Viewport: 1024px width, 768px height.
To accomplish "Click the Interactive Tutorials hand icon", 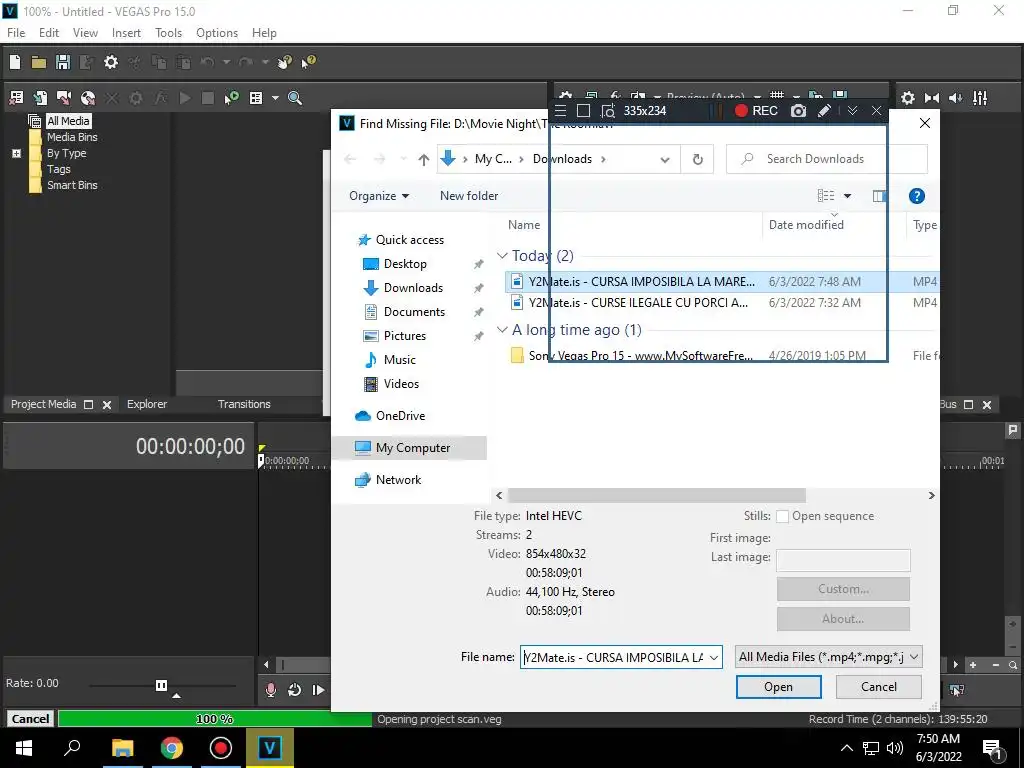I will [284, 62].
